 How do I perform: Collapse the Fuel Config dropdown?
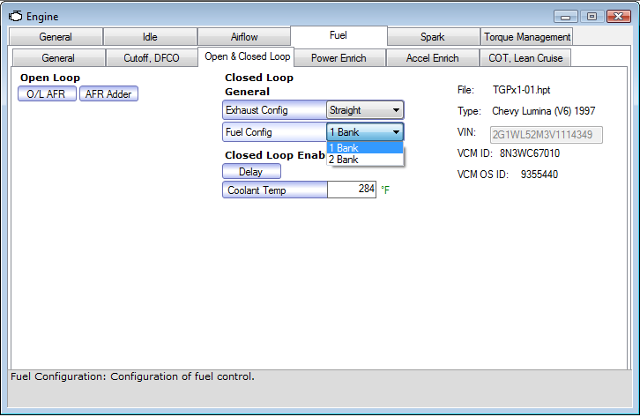click(396, 132)
